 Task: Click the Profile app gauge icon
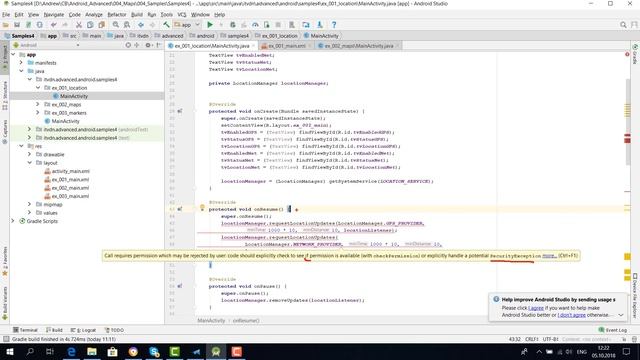255,25
